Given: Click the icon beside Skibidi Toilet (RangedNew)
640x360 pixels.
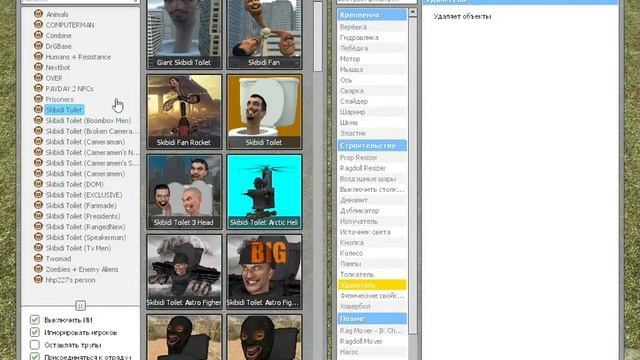Looking at the screenshot, I should [38, 226].
